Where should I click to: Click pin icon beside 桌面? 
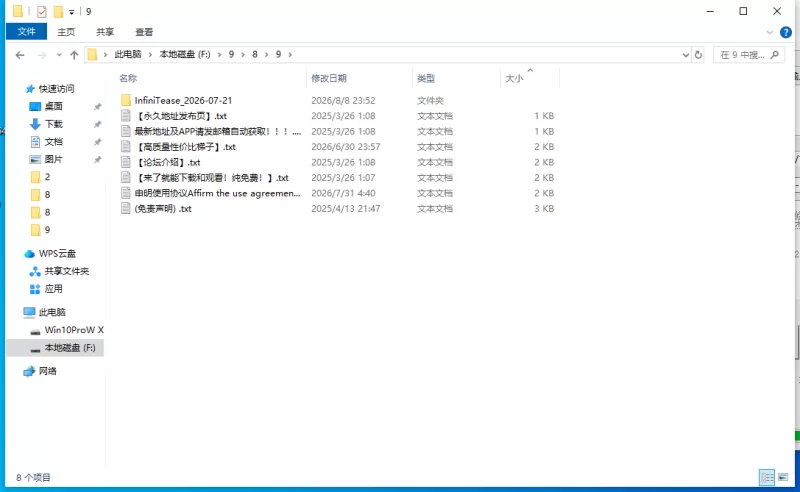(x=97, y=106)
